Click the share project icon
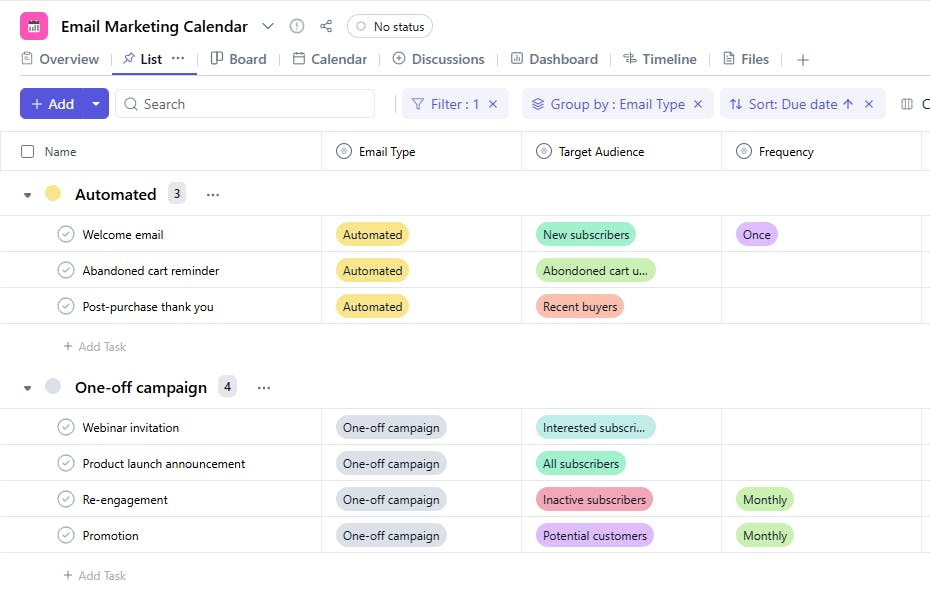This screenshot has height=600, width=930. [x=326, y=27]
